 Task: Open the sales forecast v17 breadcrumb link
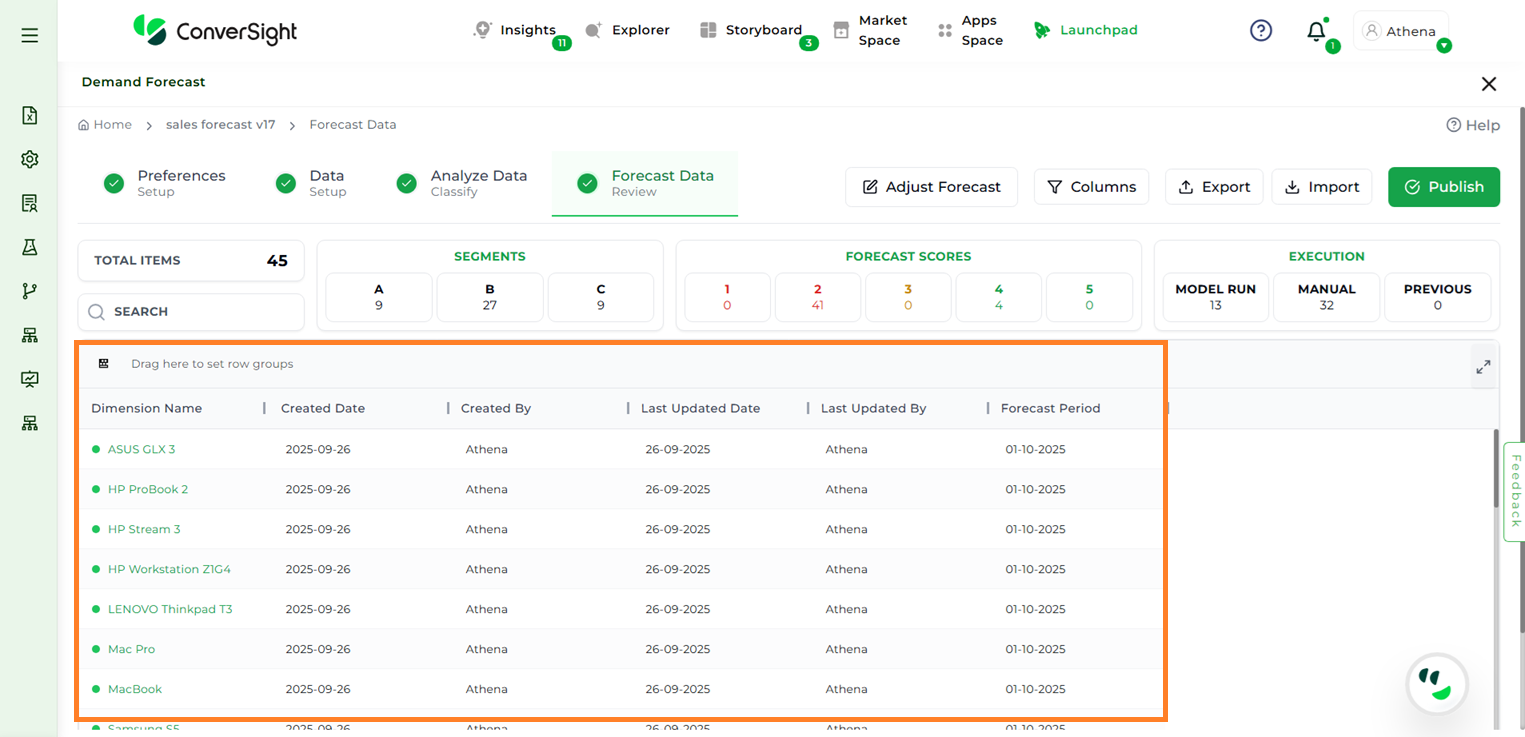[x=220, y=124]
